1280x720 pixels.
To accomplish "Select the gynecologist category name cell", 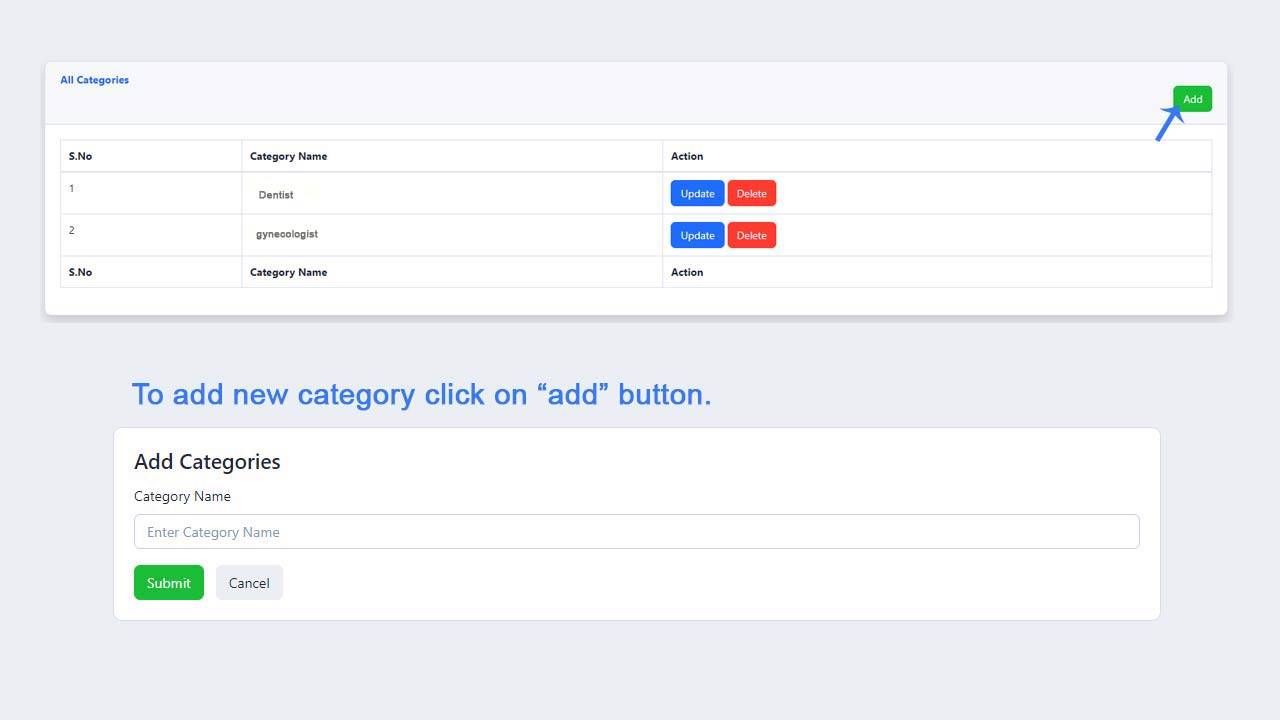I will 287,234.
